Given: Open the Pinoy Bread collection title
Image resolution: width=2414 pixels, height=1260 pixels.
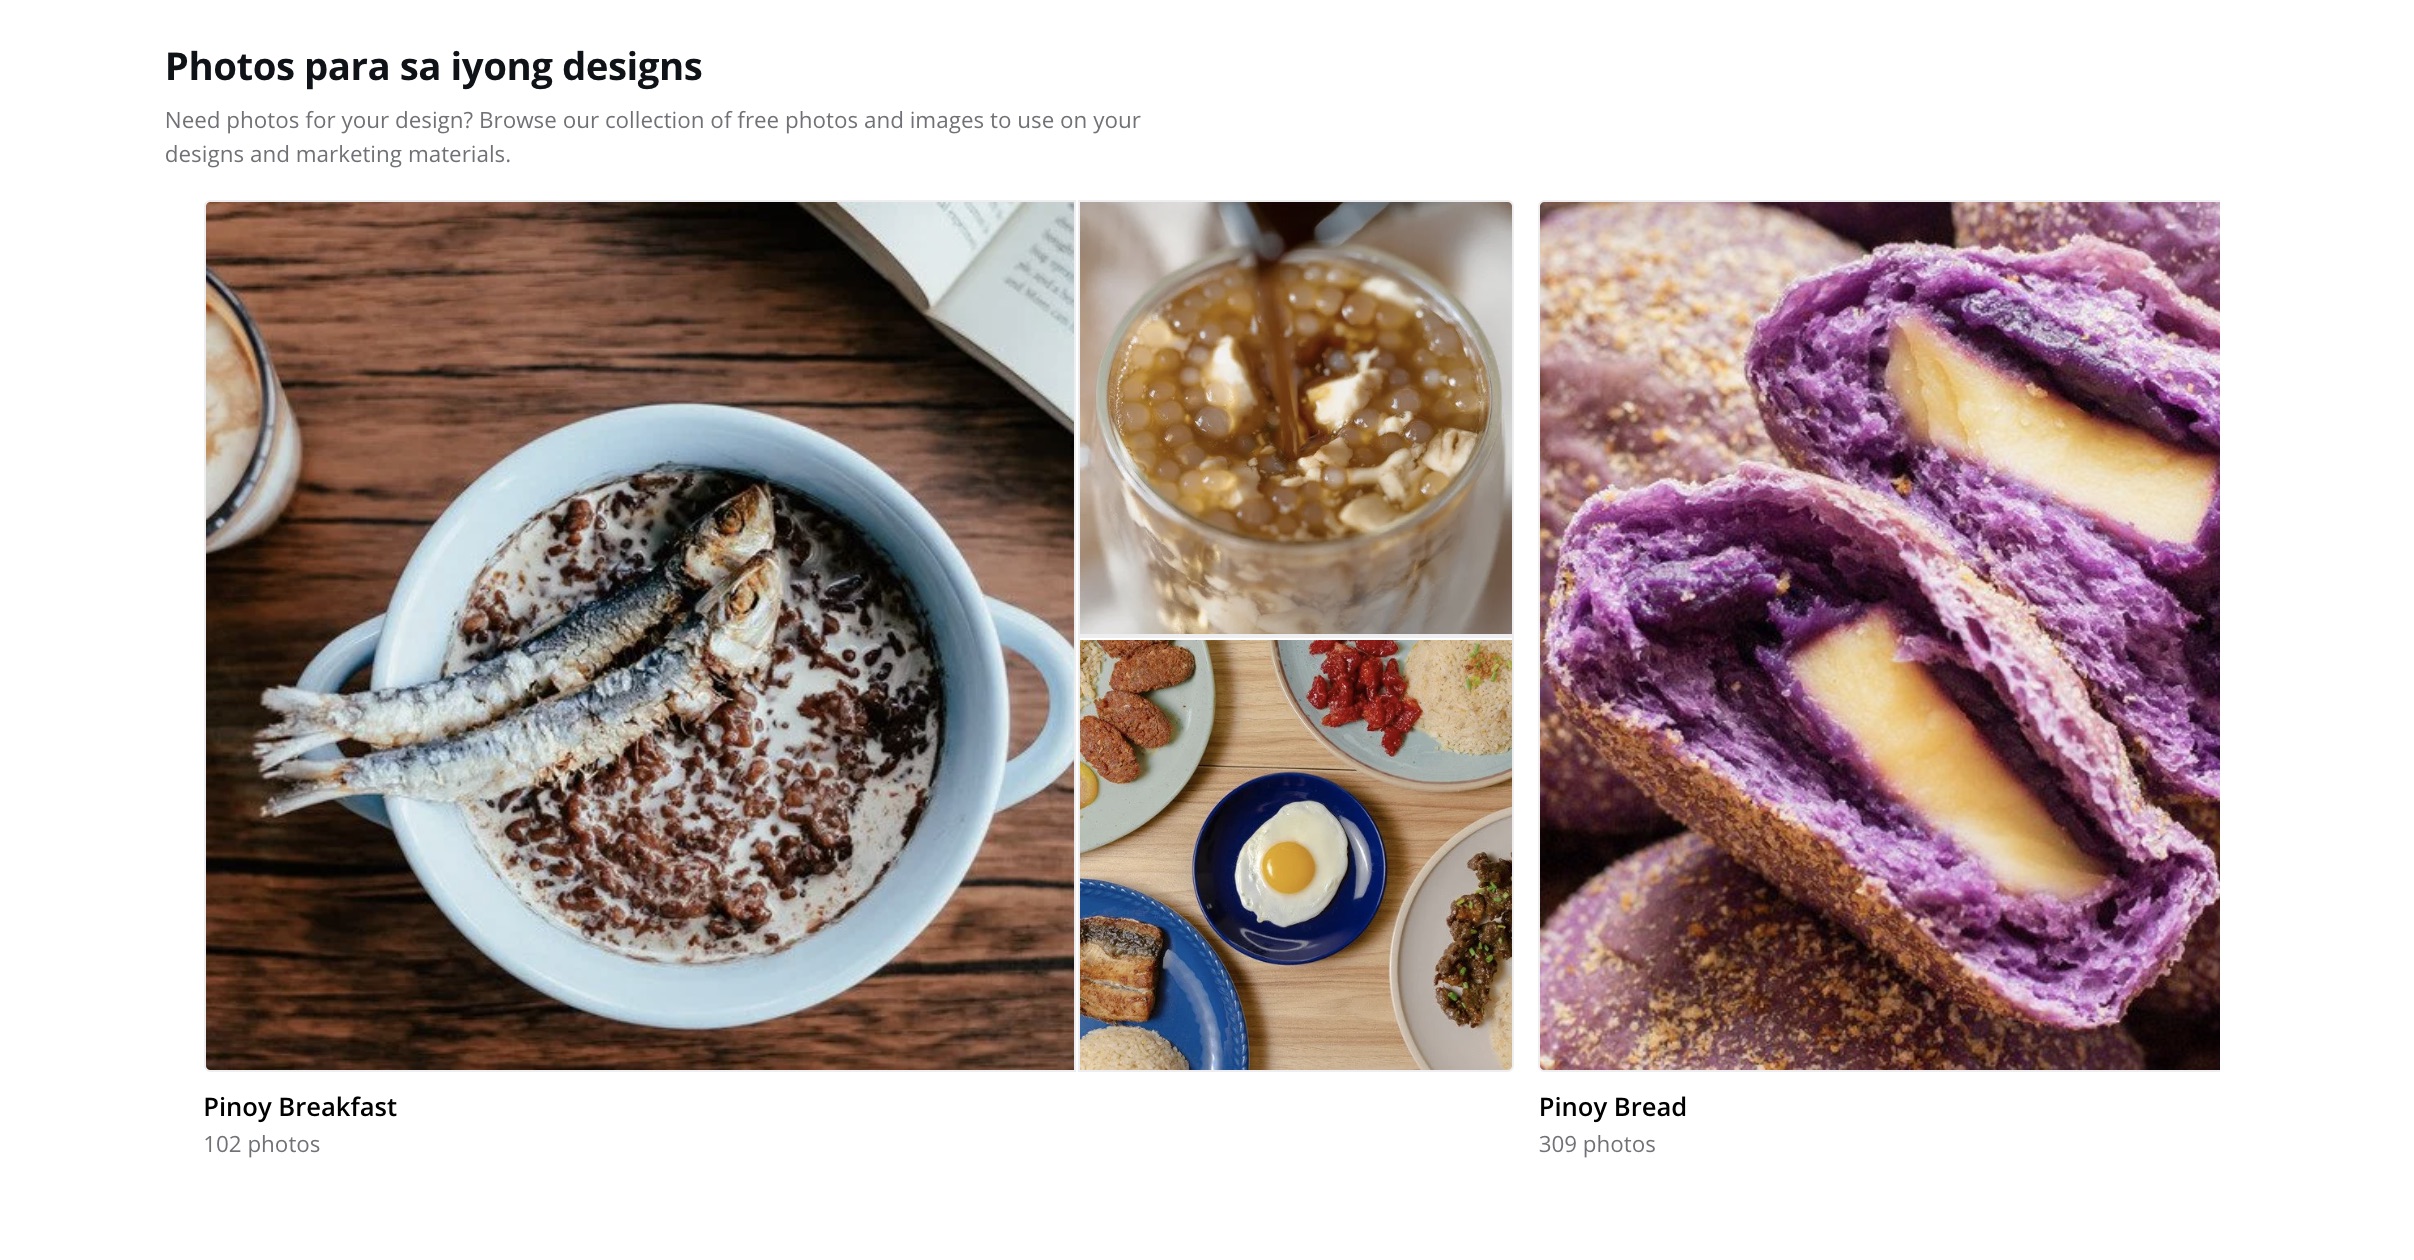Looking at the screenshot, I should pyautogui.click(x=1612, y=1107).
